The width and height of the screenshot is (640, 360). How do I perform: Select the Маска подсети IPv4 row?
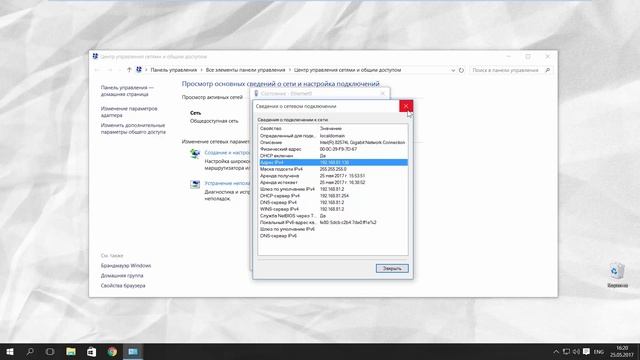[x=333, y=169]
